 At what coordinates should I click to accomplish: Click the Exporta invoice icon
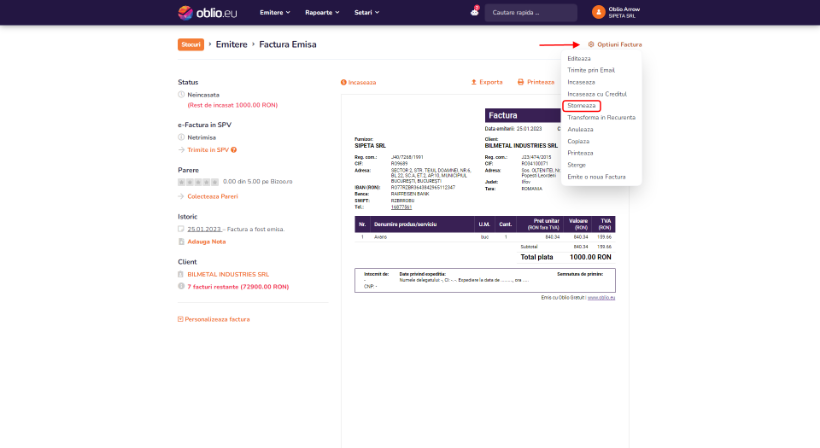(474, 82)
